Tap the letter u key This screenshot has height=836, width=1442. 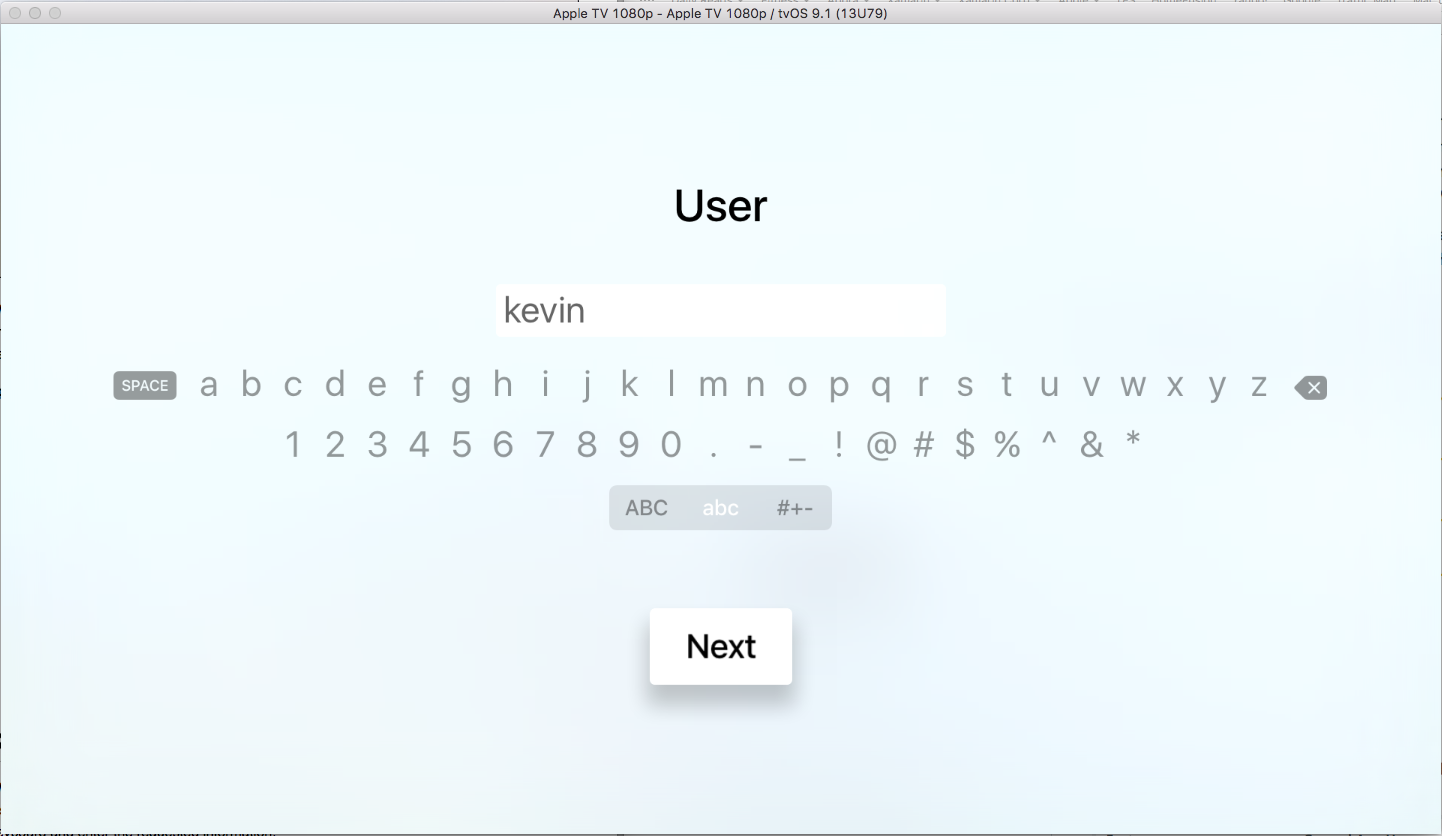coord(1049,385)
